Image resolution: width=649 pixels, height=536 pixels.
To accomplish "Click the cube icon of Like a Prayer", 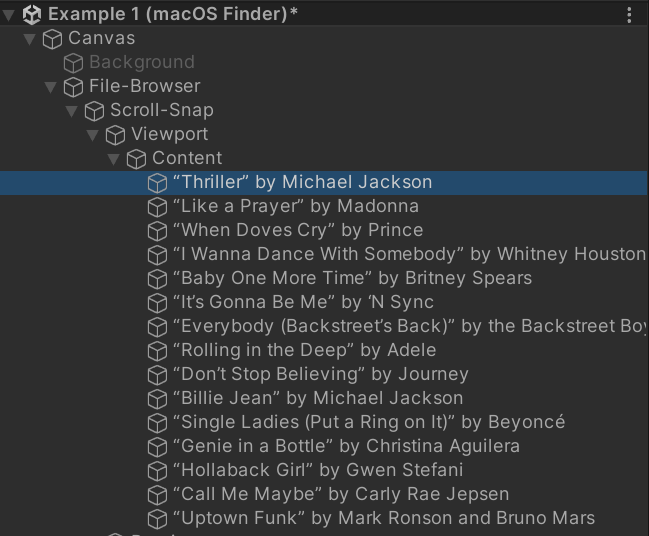I will (157, 207).
